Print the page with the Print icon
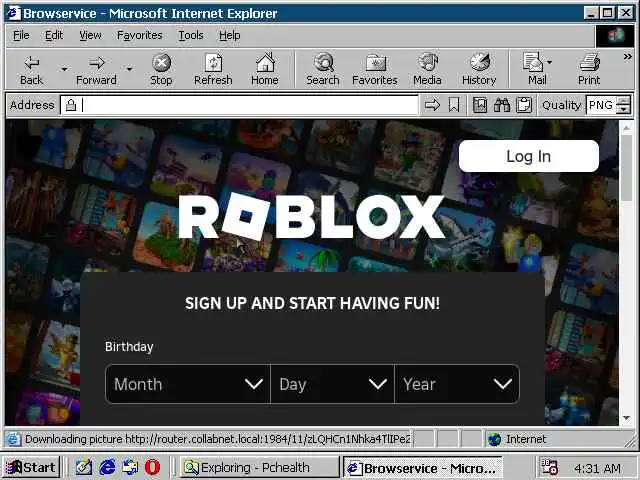The height and width of the screenshot is (480, 640). (589, 62)
